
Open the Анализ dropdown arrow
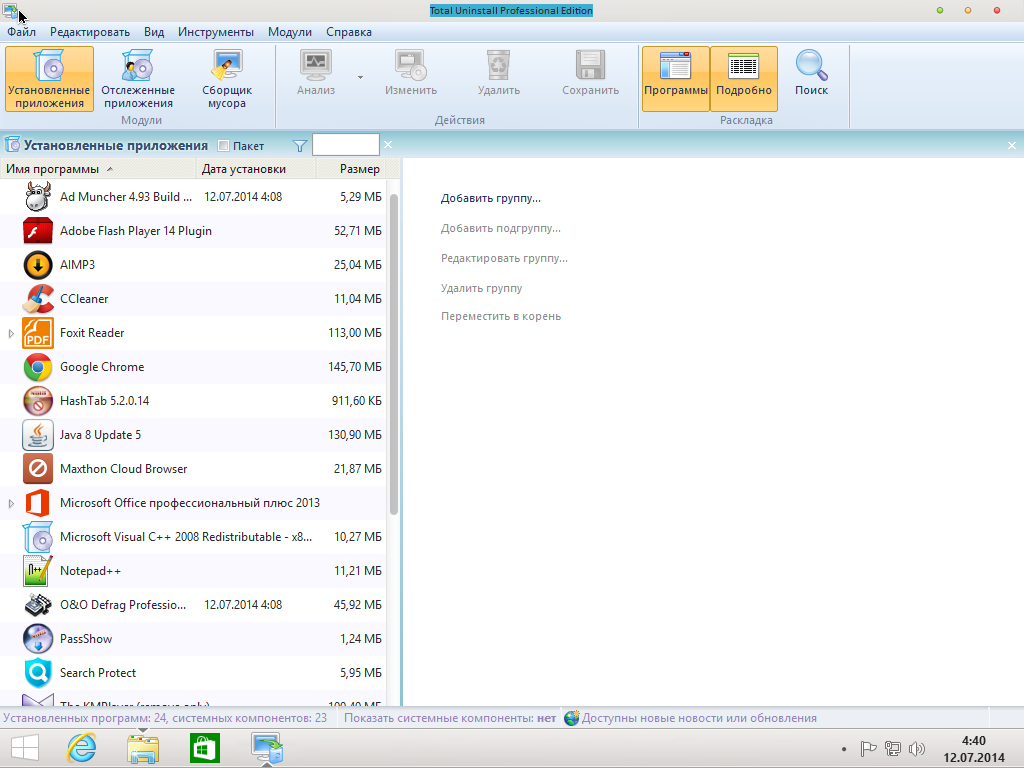(360, 77)
